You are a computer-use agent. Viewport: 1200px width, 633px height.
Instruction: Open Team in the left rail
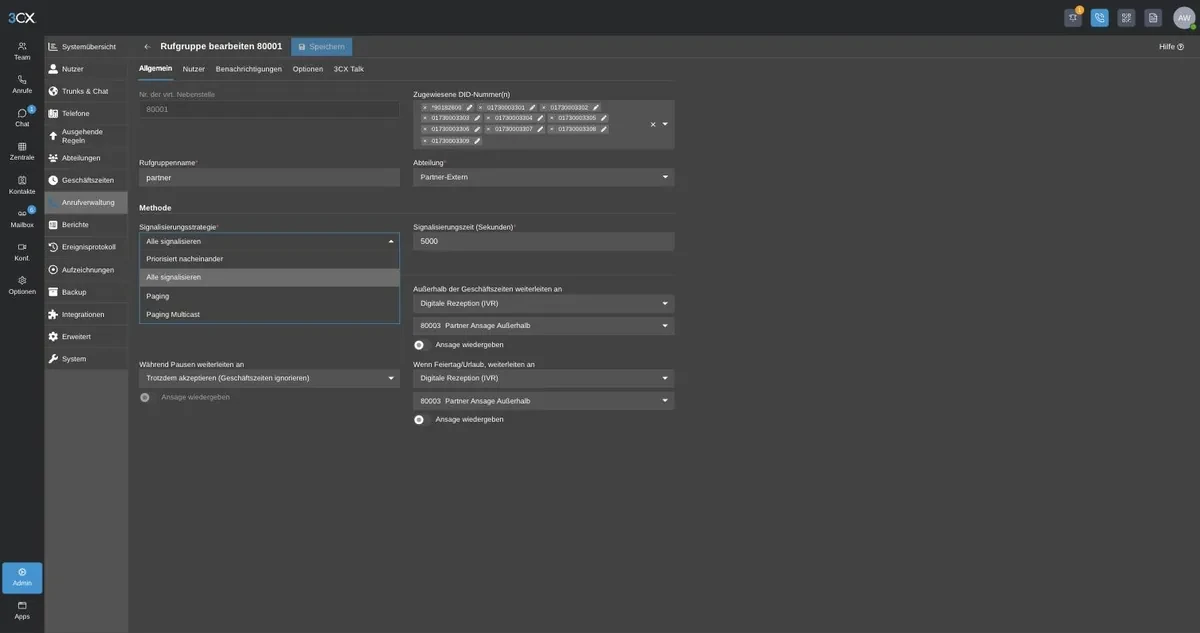click(22, 51)
